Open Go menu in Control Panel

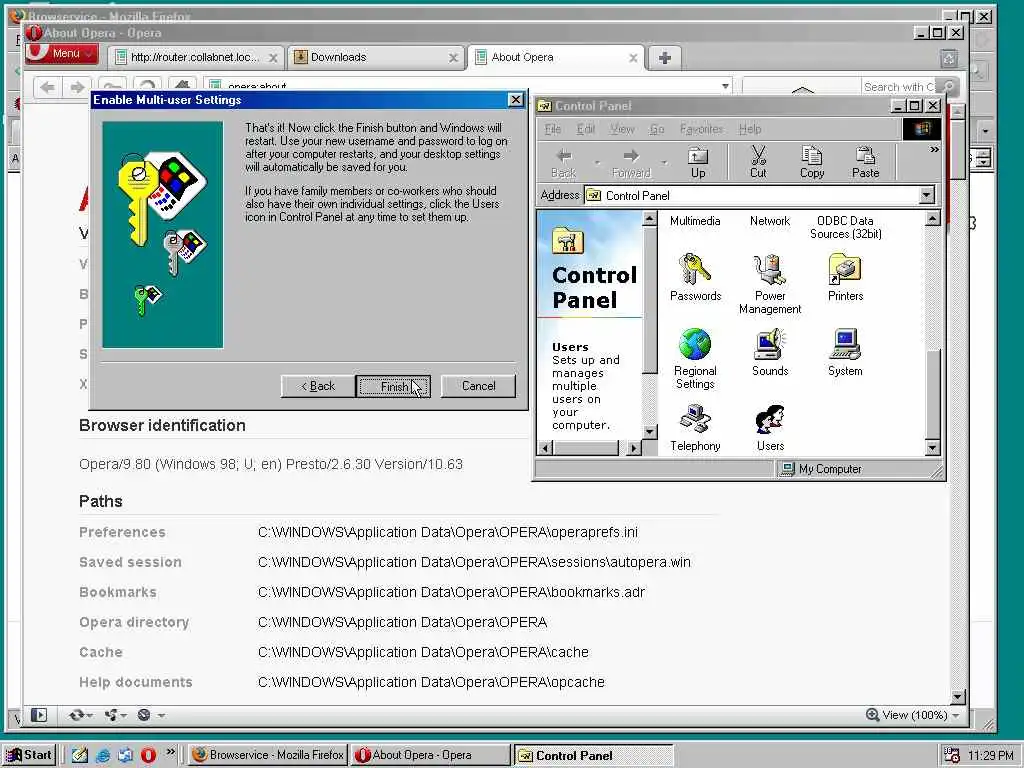pos(656,129)
